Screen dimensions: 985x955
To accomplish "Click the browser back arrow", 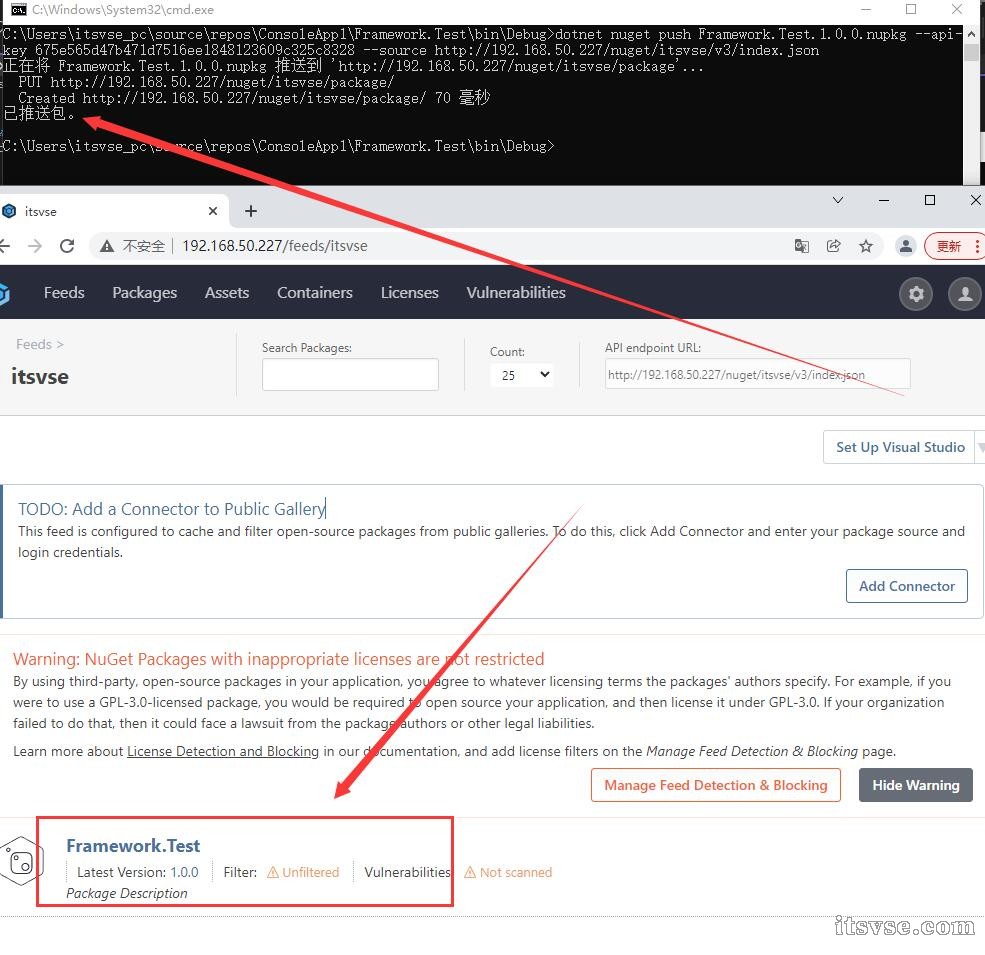I will pyautogui.click(x=5, y=246).
